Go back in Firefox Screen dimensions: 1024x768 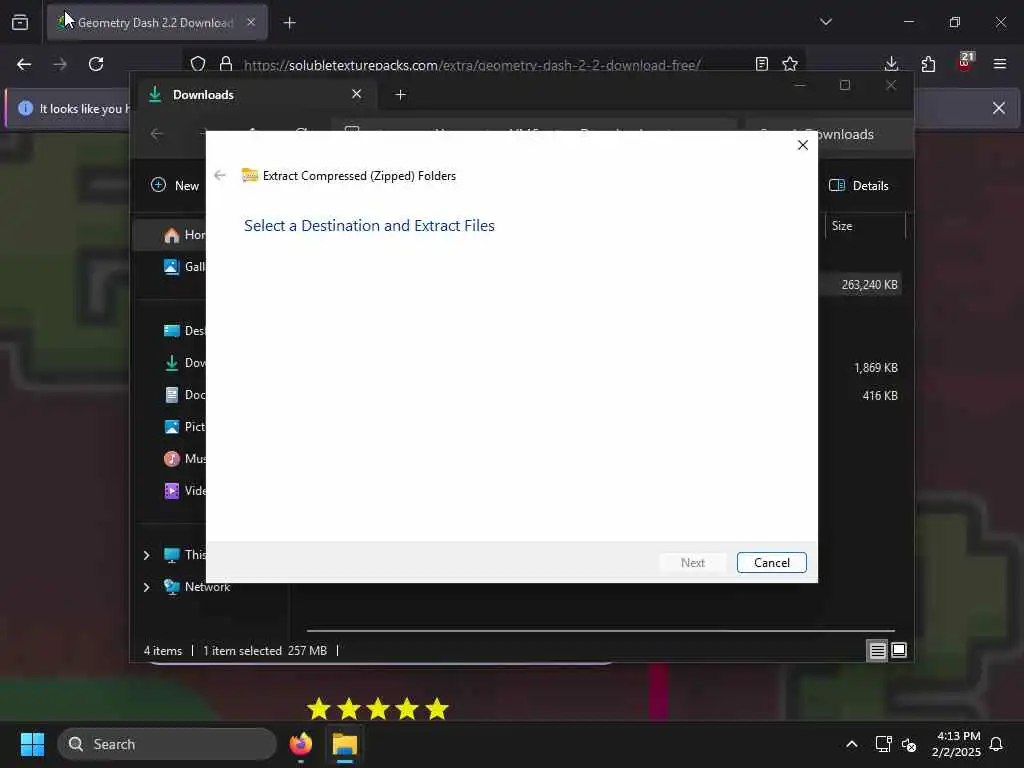tap(24, 64)
